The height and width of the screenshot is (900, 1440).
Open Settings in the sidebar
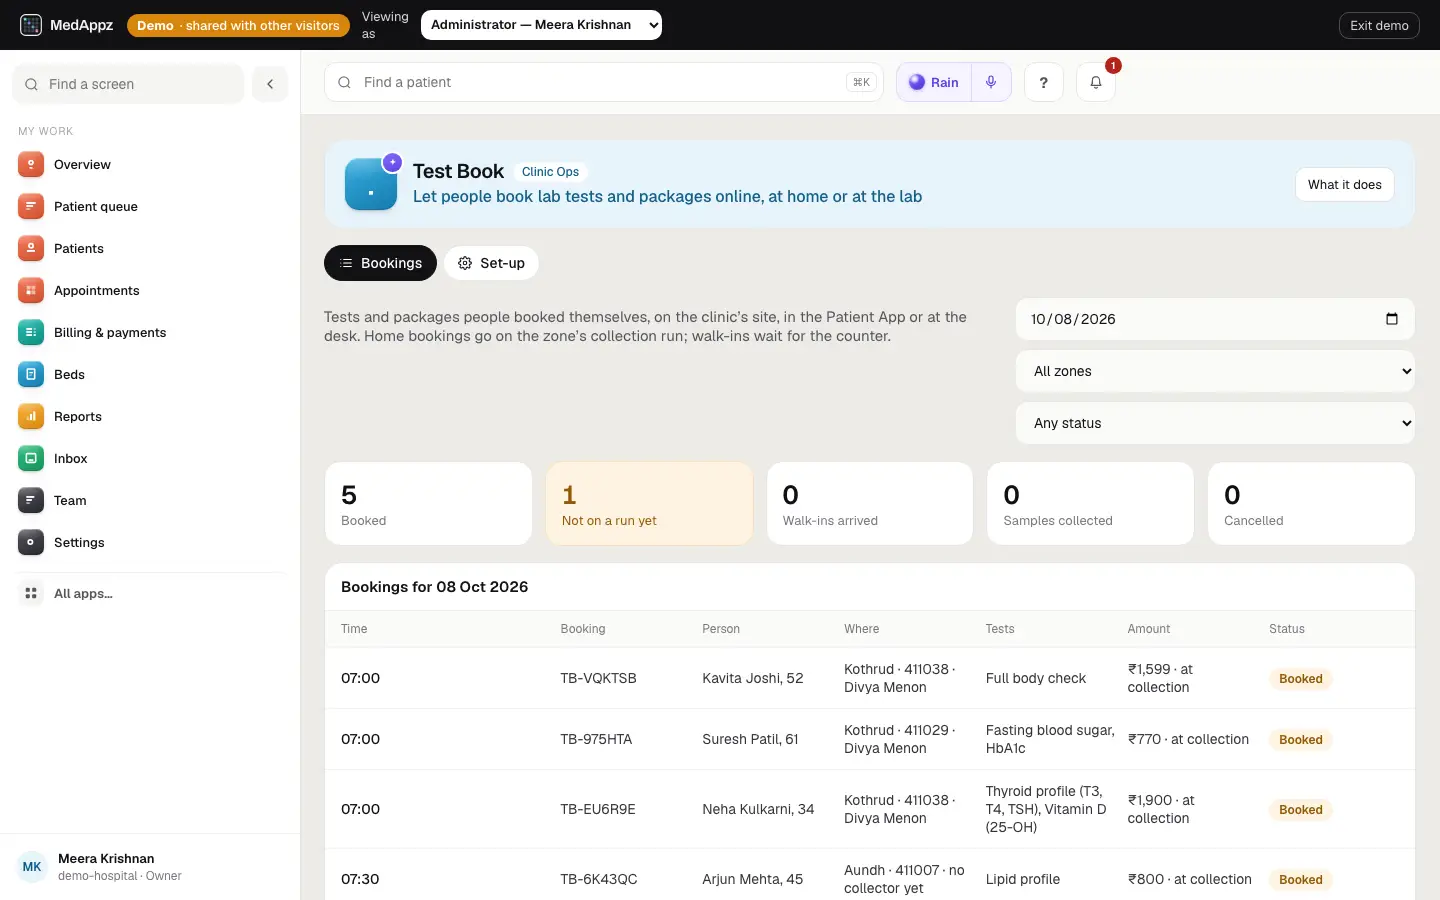[150, 542]
